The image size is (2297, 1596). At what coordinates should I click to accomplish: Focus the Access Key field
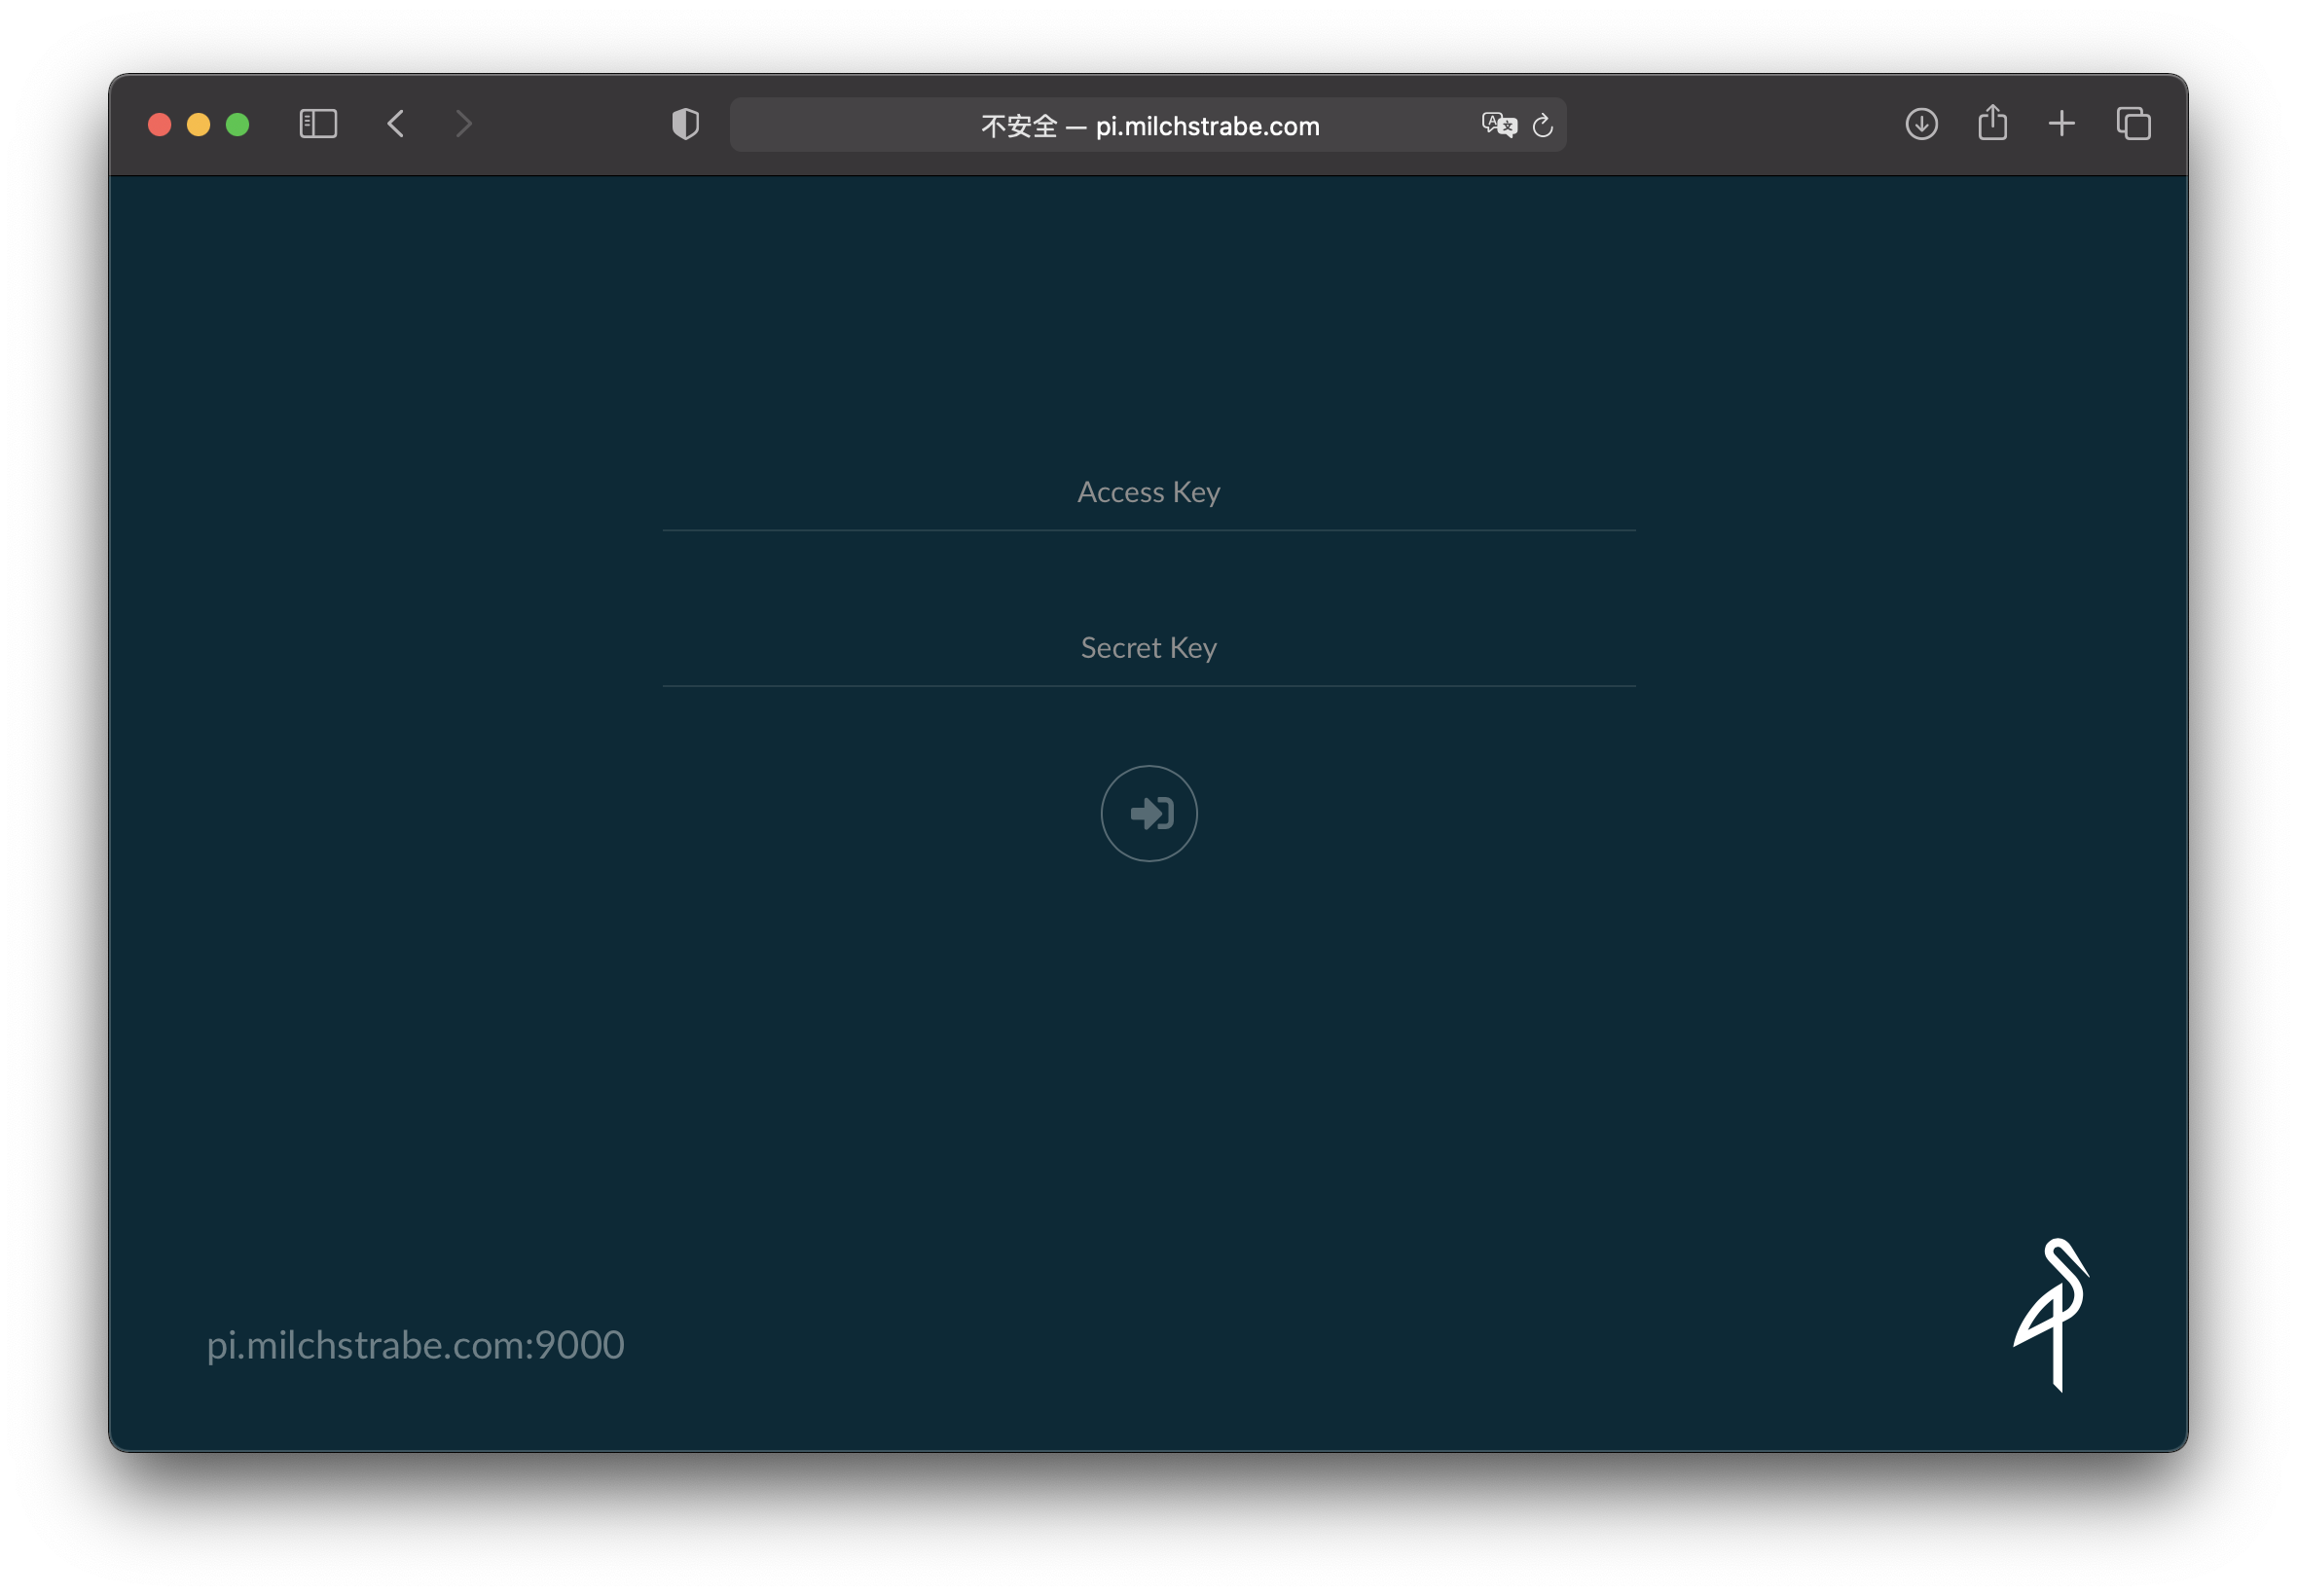click(x=1148, y=492)
